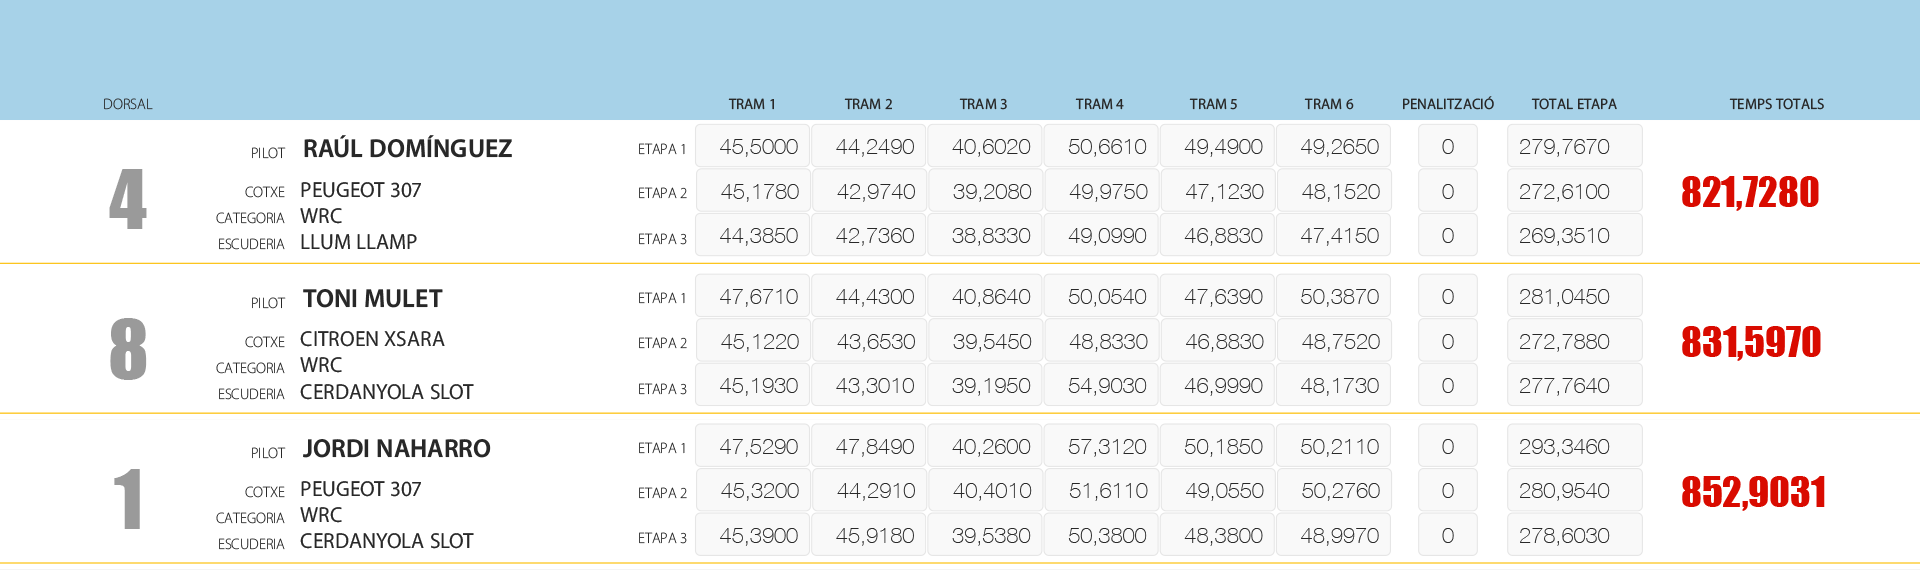Click the large dorsal number 8
This screenshot has height=570, width=1920.
coord(128,349)
